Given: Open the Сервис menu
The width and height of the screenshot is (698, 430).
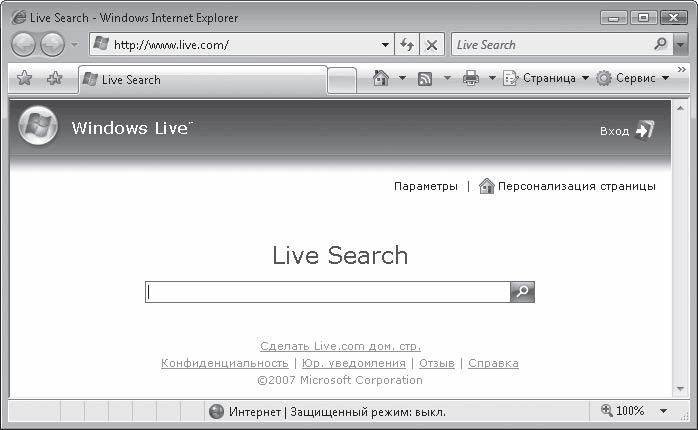Looking at the screenshot, I should tap(632, 78).
